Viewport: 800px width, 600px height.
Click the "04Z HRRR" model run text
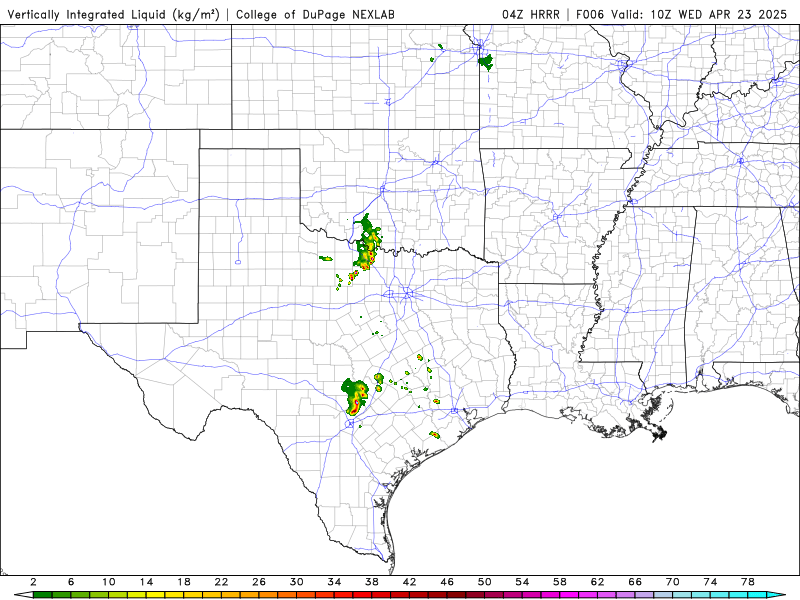point(531,15)
